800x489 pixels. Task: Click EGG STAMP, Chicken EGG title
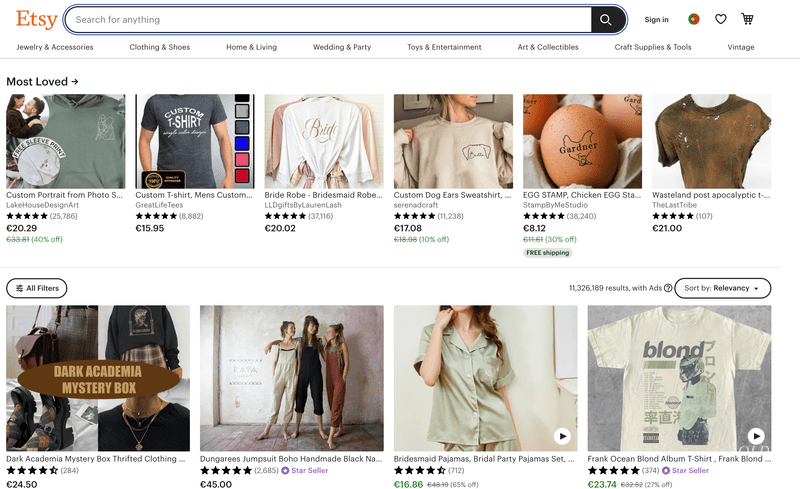582,195
